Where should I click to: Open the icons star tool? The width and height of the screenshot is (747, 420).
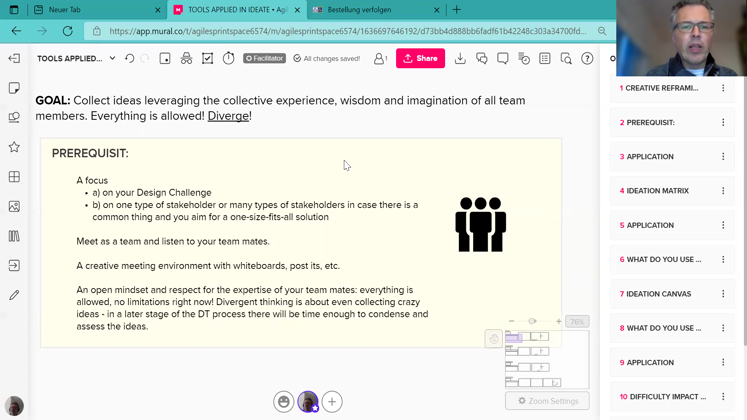click(14, 147)
